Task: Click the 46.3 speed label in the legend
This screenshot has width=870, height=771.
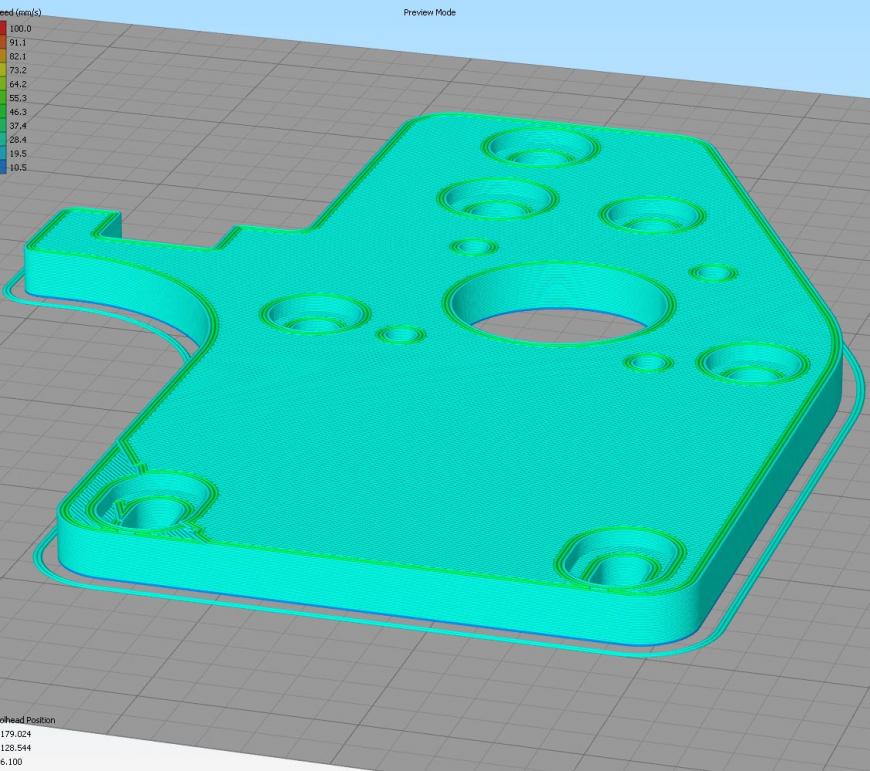Action: 20,112
